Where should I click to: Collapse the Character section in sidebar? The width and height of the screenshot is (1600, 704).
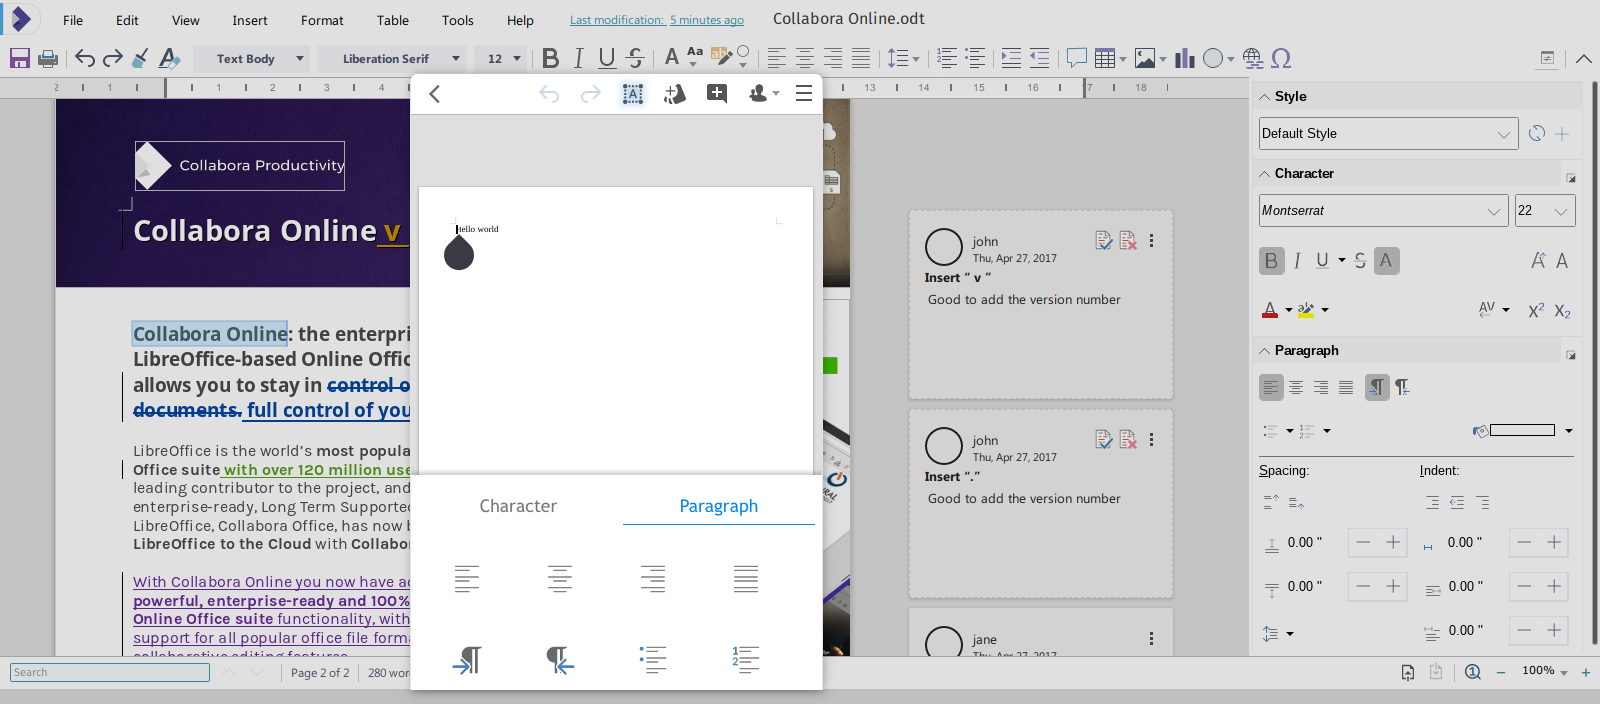tap(1265, 173)
